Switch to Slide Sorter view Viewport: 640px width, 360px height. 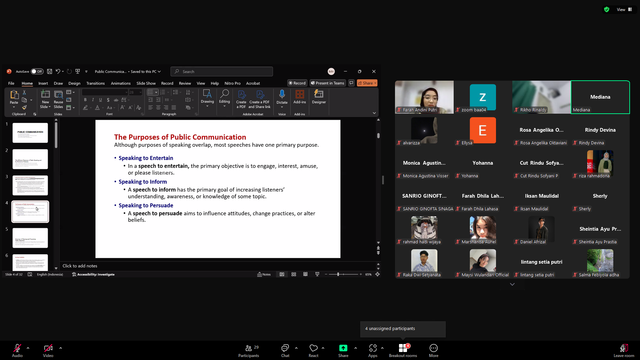293,274
